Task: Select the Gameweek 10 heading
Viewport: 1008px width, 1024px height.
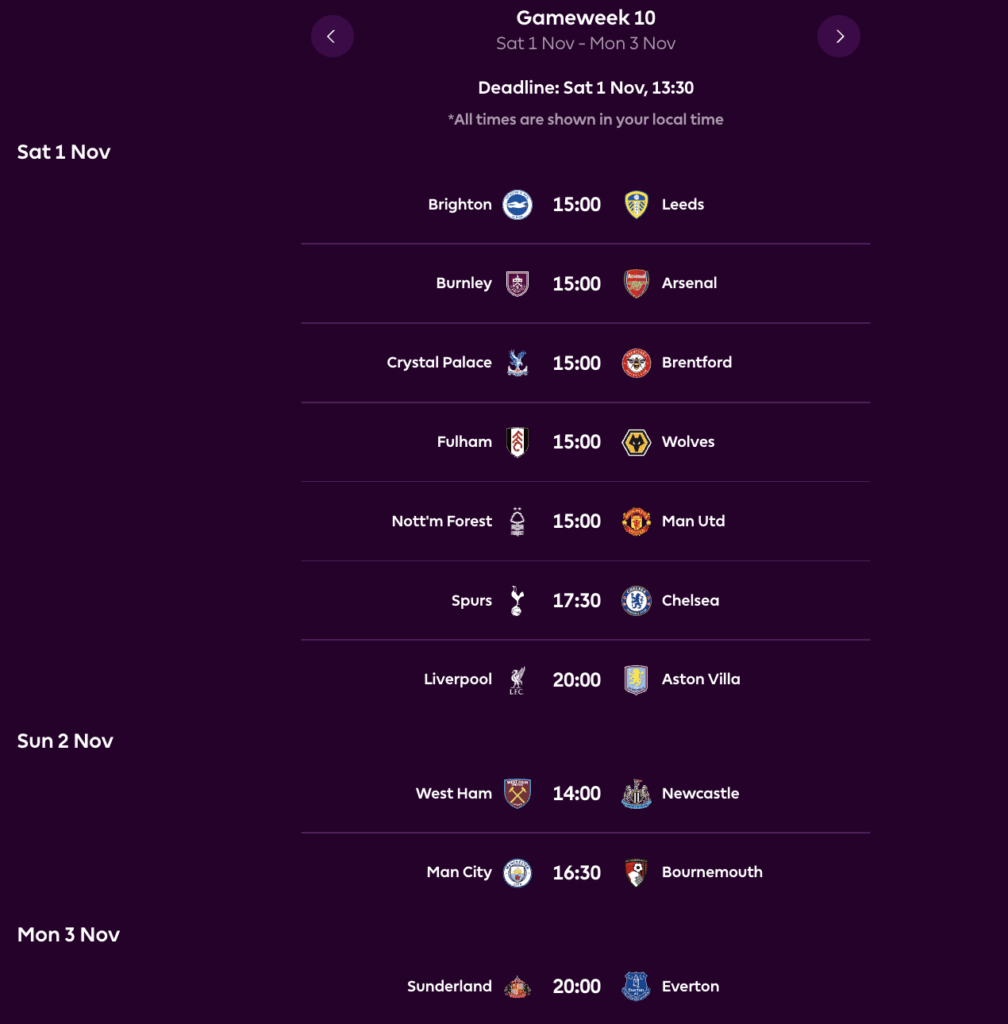Action: [585, 17]
